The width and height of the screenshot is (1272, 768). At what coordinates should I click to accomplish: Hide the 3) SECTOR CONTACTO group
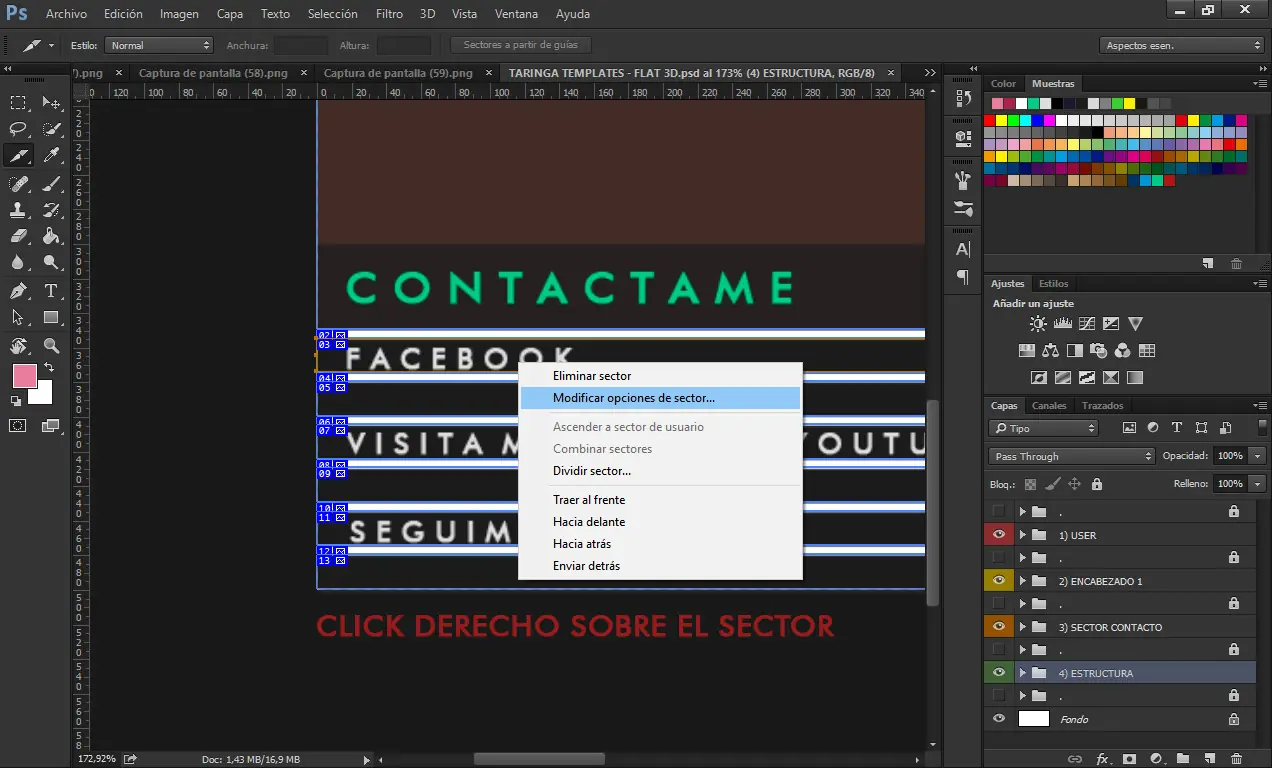pyautogui.click(x=998, y=627)
